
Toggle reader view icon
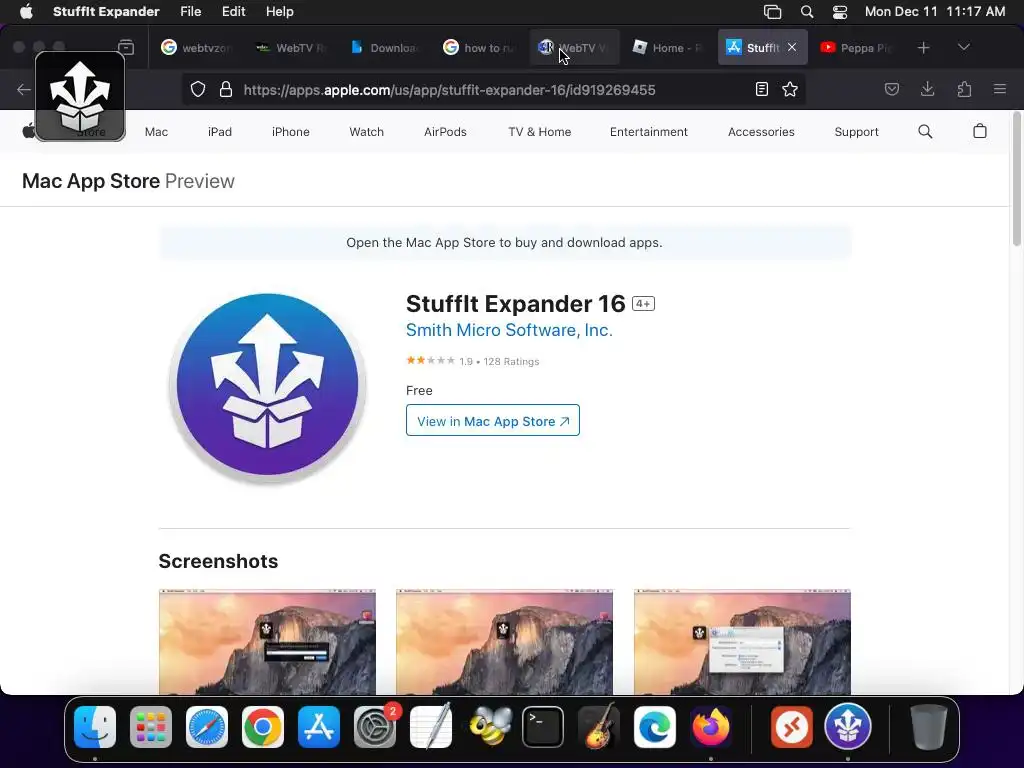[x=761, y=89]
